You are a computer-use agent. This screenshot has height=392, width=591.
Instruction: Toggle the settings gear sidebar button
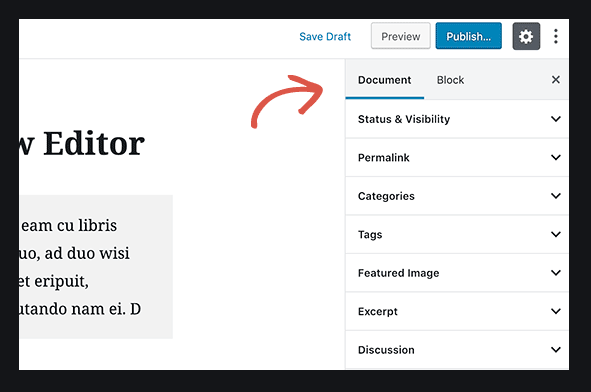click(x=526, y=36)
